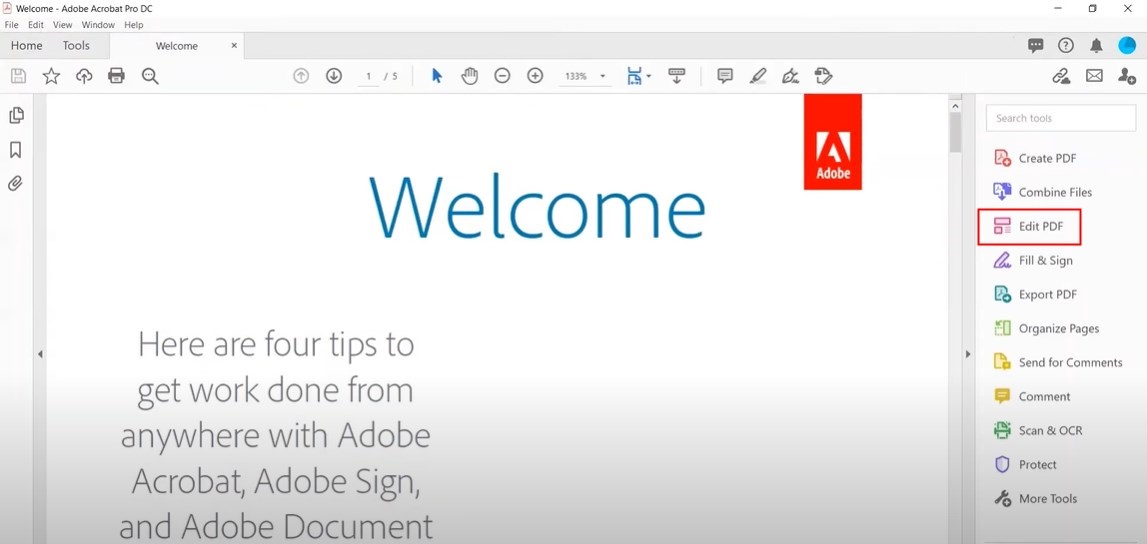Click the stamp tool icon
Screen dimensions: 1147x544
[824, 75]
